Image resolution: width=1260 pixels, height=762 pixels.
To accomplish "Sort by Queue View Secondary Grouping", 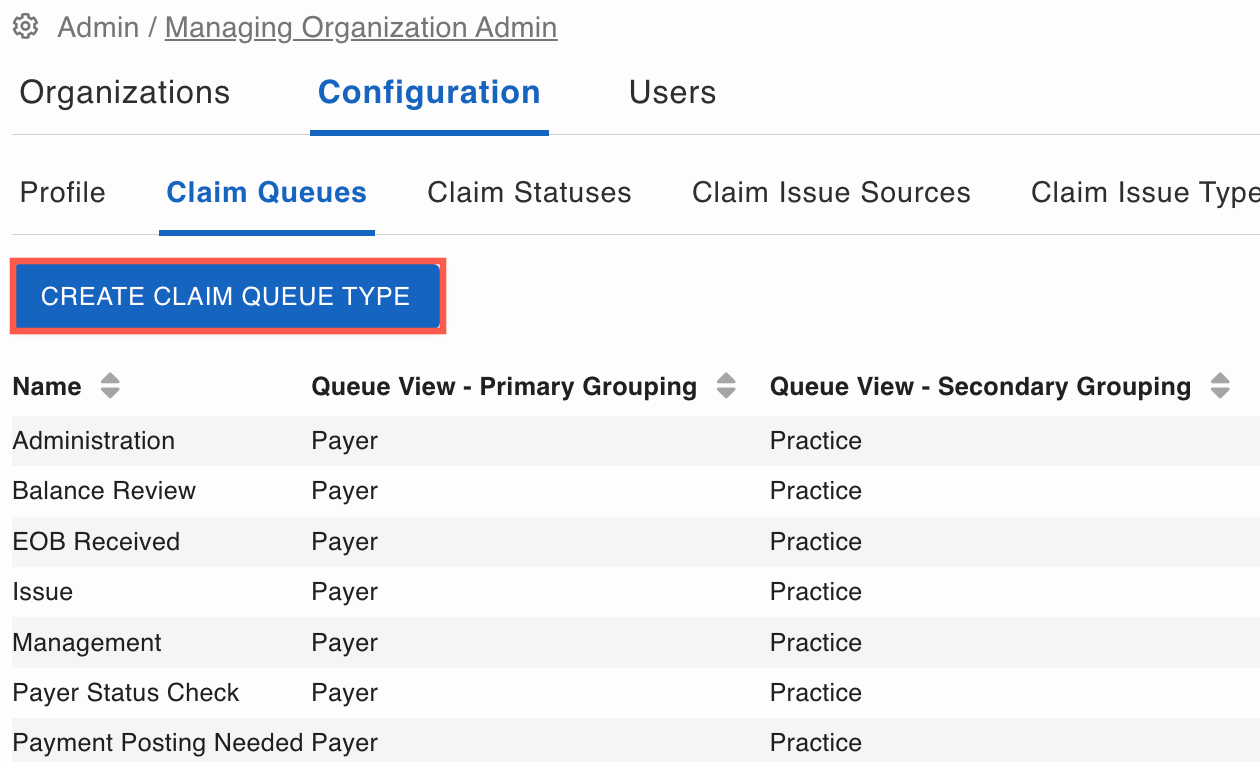I will pyautogui.click(x=1219, y=386).
